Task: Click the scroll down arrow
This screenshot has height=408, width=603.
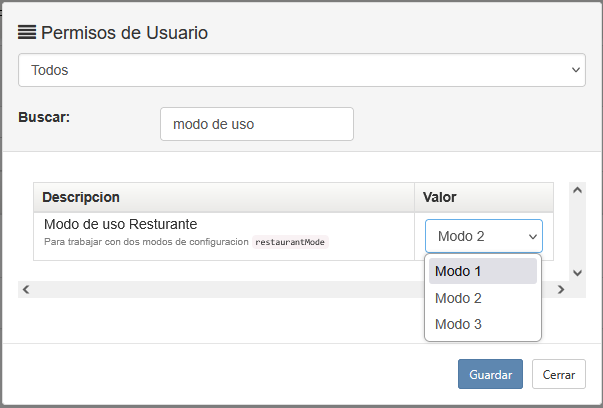Action: click(x=577, y=273)
